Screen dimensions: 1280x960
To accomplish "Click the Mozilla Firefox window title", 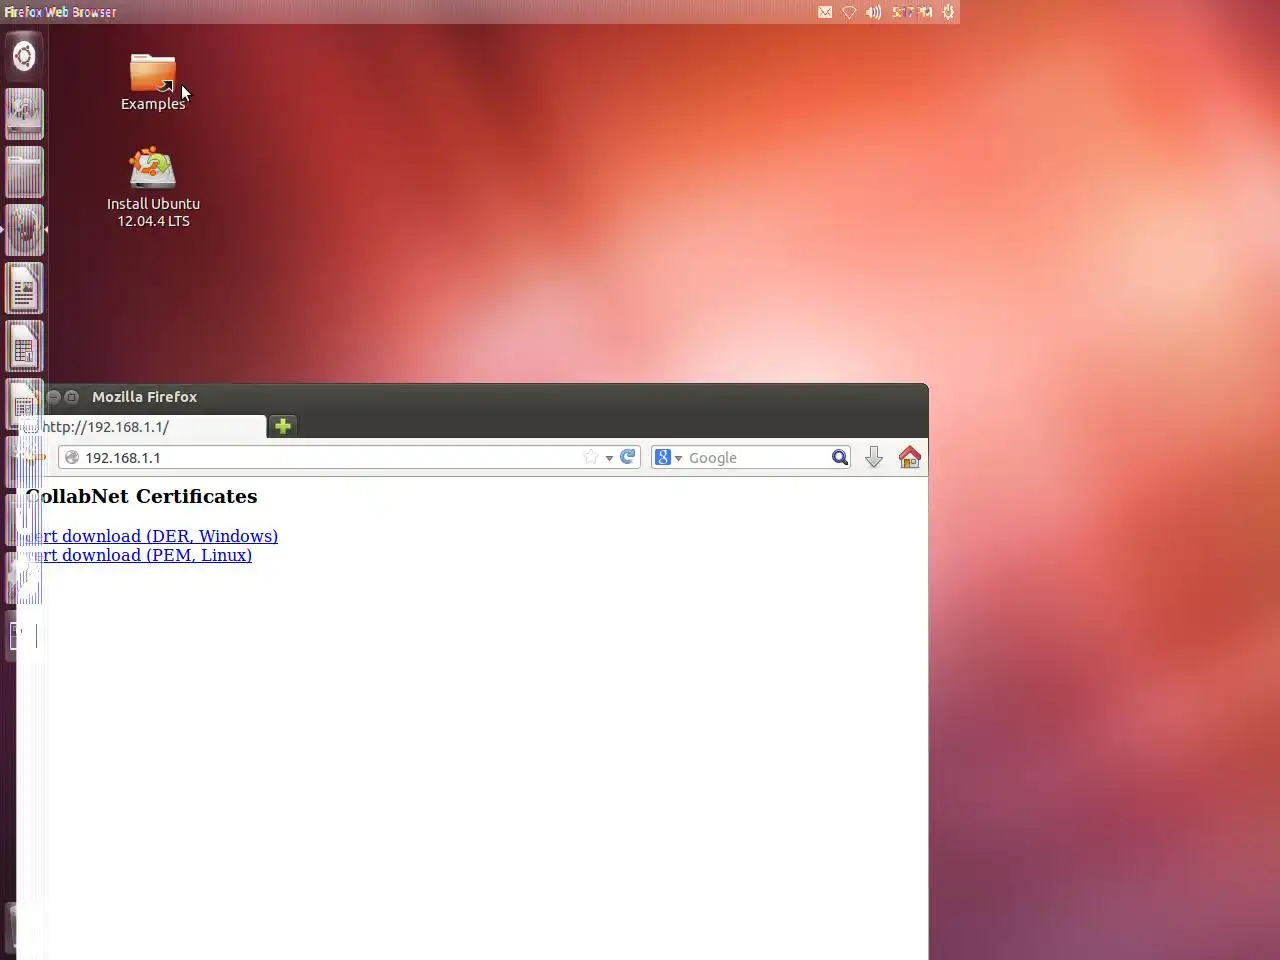I will [x=145, y=397].
